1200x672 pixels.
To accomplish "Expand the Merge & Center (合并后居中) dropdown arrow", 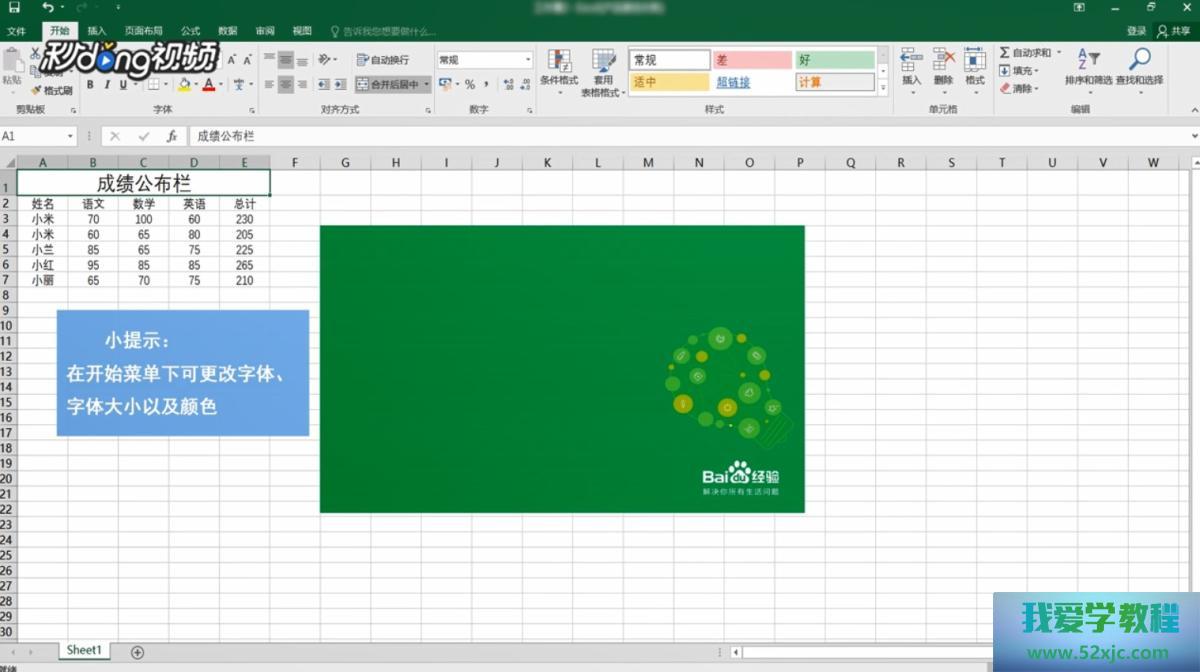I will click(427, 85).
